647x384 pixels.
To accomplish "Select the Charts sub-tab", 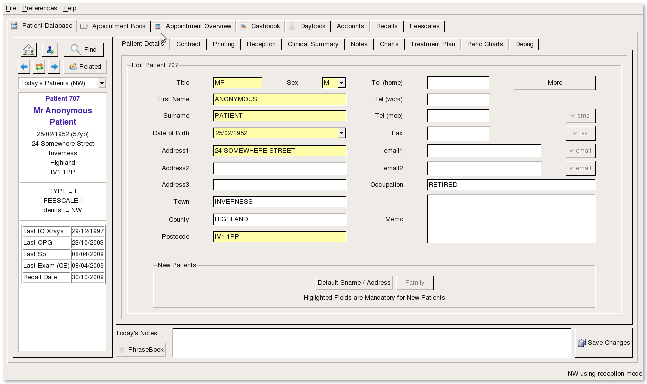I will (x=389, y=44).
